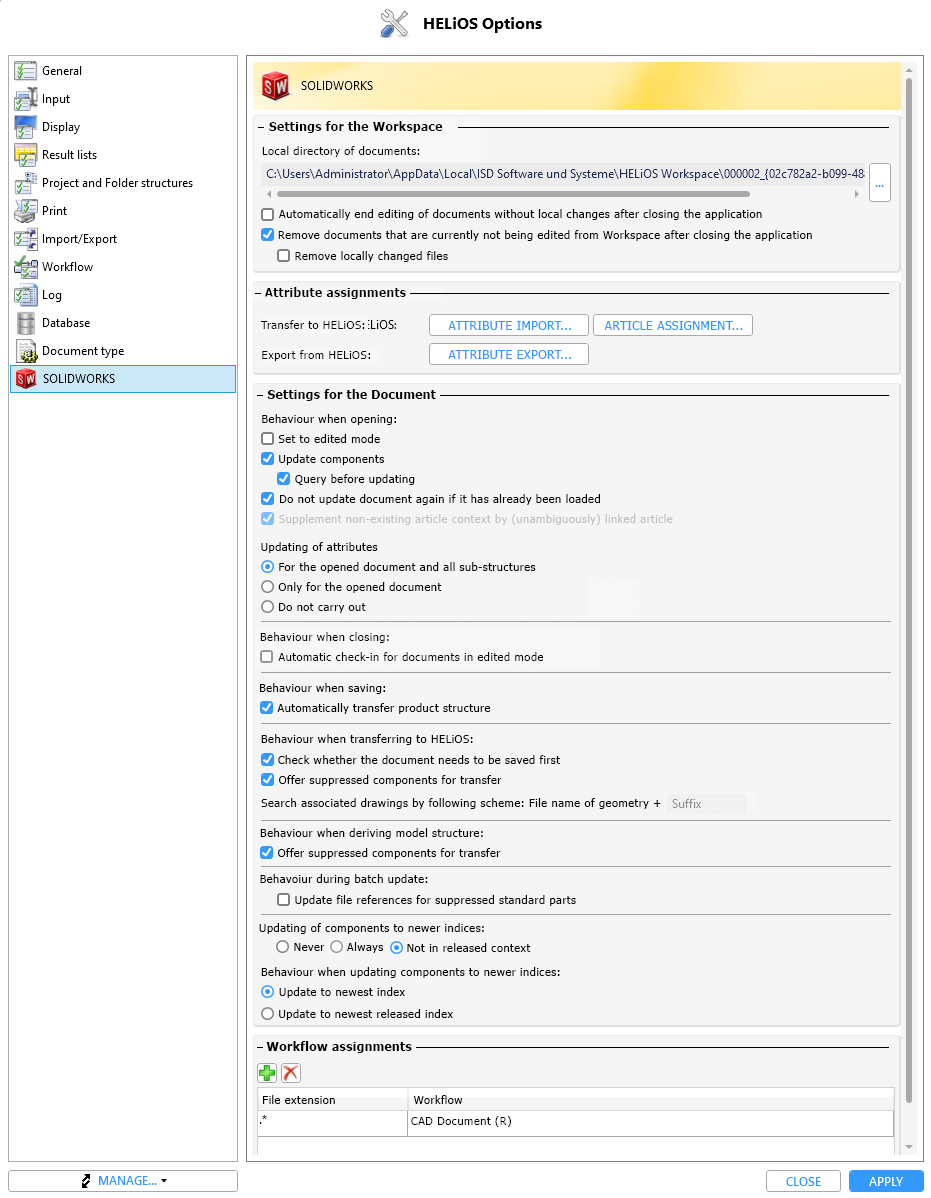Screen dimensions: 931x1198
Task: Toggle Update components checkbox
Action: click(x=267, y=458)
